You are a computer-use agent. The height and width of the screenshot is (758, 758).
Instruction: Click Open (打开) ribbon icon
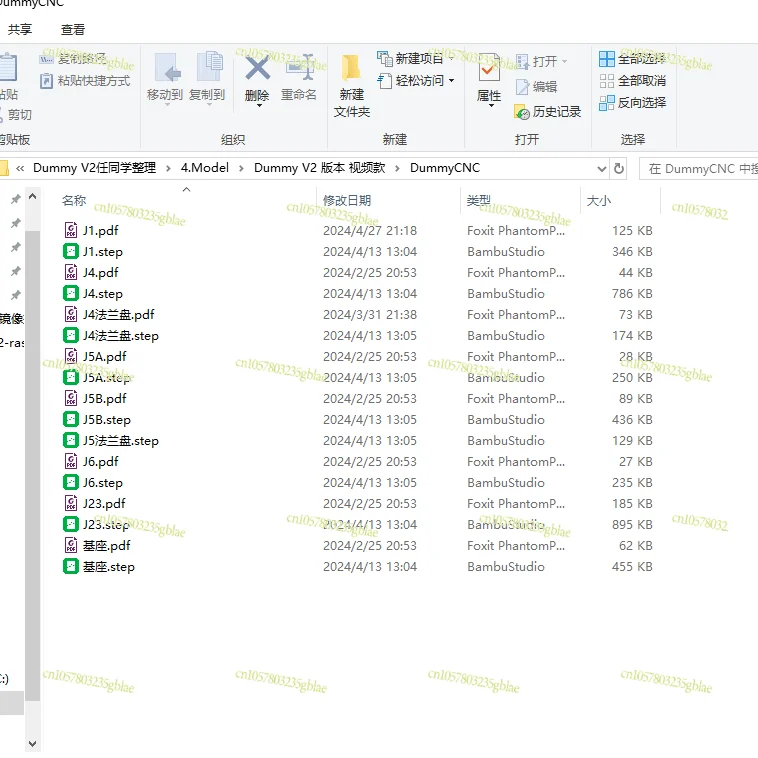pyautogui.click(x=523, y=61)
